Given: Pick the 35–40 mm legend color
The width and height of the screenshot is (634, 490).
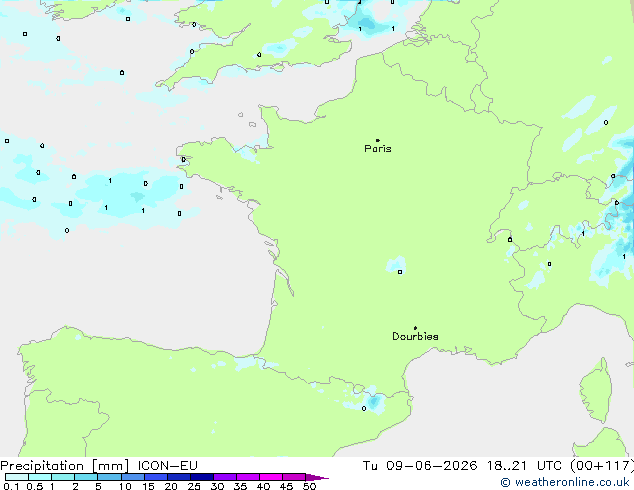Looking at the screenshot, I should (x=248, y=477).
